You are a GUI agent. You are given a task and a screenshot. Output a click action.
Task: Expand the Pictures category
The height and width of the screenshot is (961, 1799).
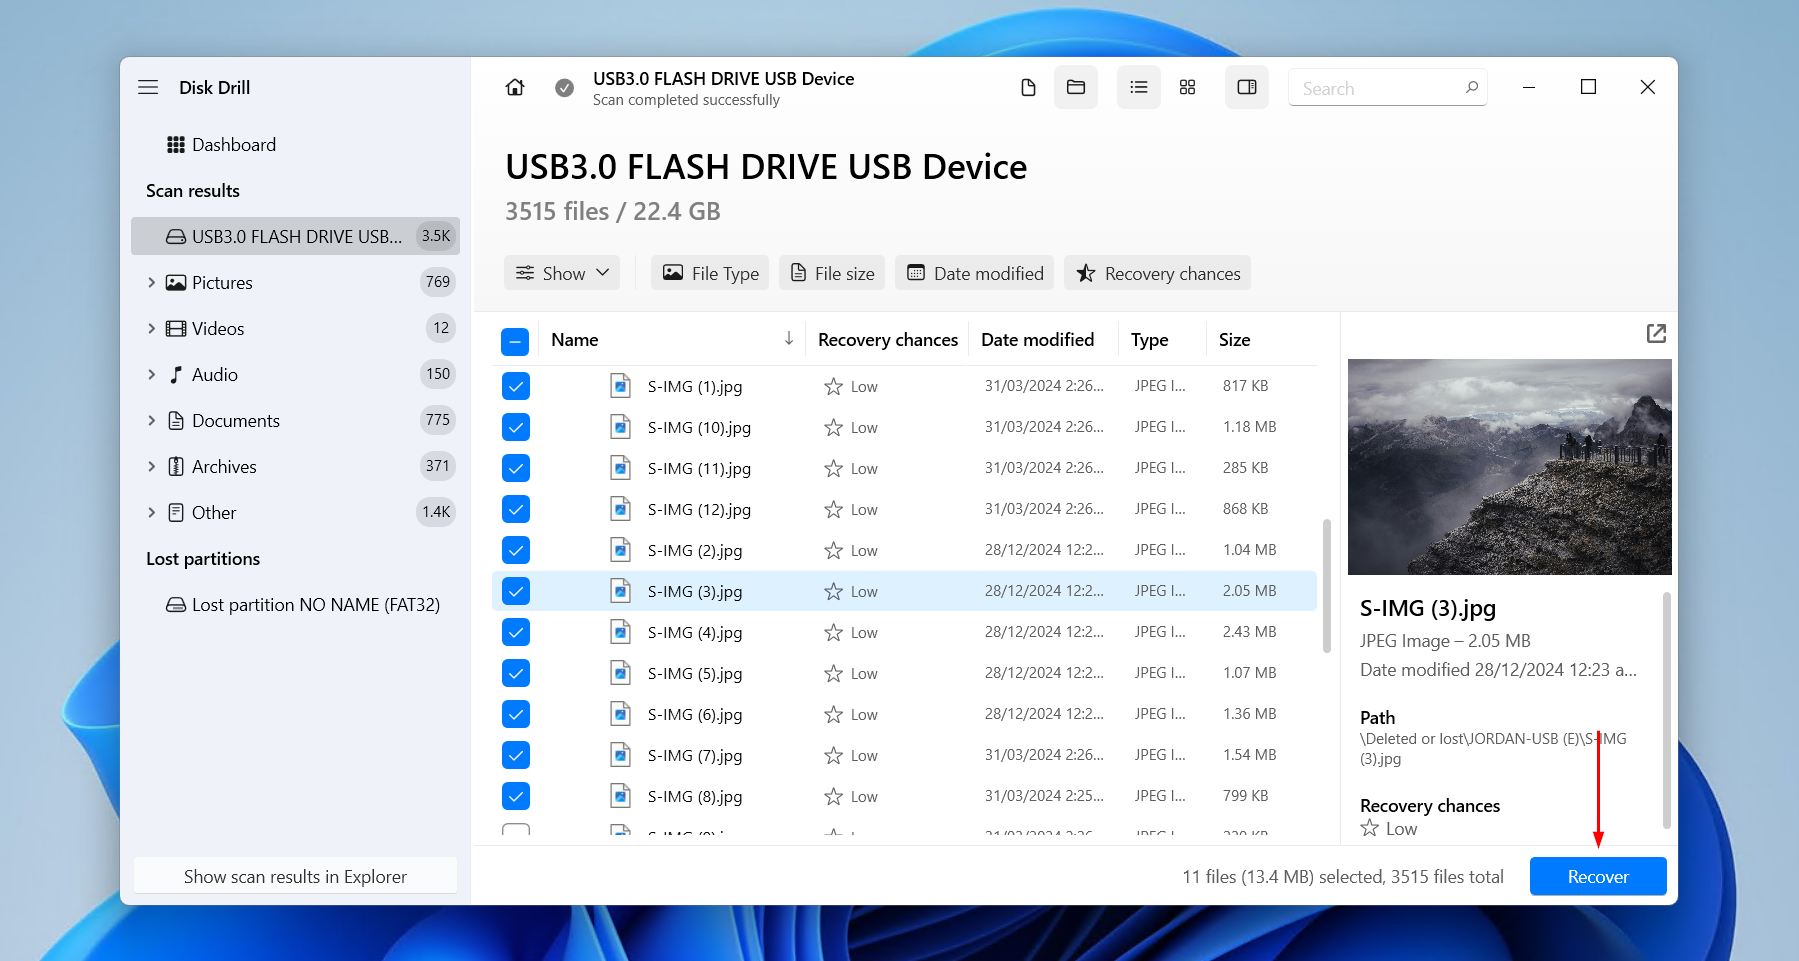point(152,282)
